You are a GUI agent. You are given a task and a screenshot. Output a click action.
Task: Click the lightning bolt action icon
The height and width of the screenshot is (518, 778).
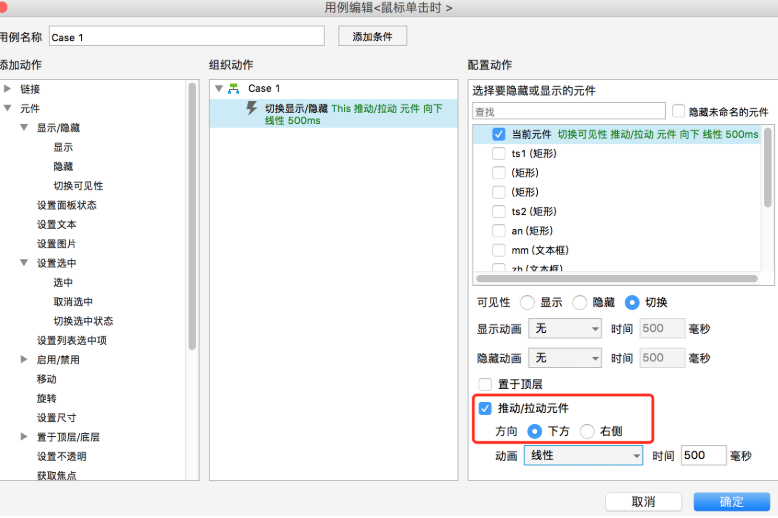coord(252,108)
